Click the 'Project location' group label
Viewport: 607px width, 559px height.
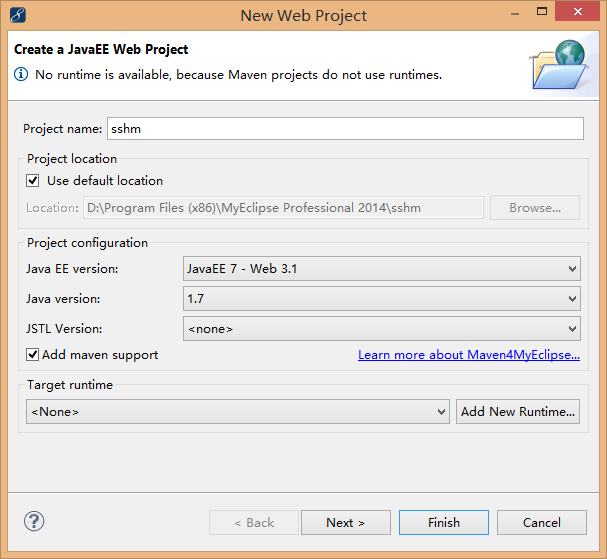pyautogui.click(x=72, y=159)
